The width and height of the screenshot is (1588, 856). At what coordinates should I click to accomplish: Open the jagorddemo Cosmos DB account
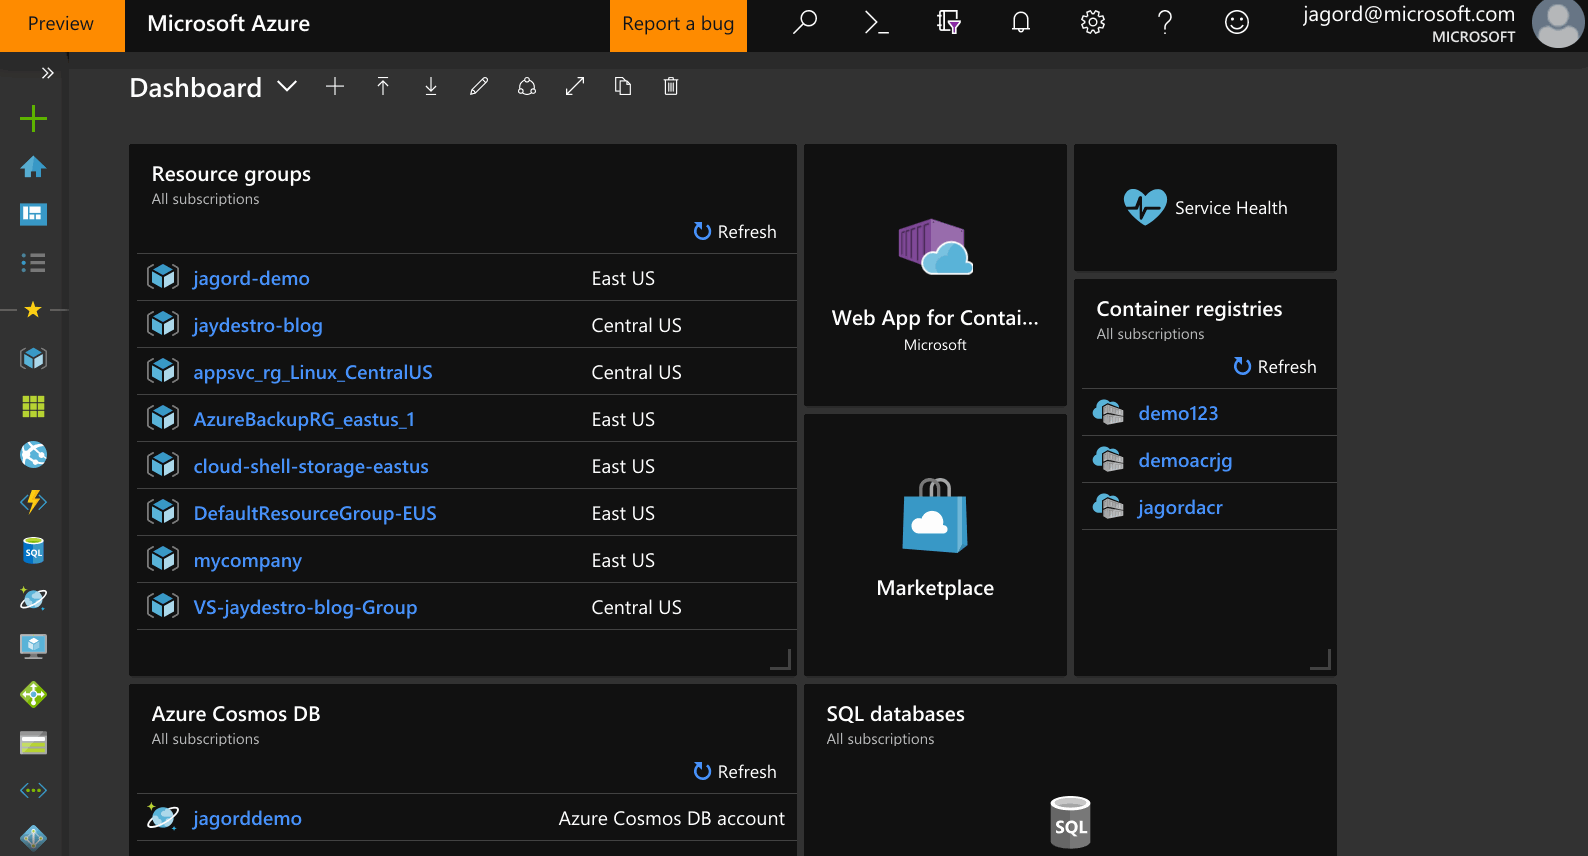247,818
